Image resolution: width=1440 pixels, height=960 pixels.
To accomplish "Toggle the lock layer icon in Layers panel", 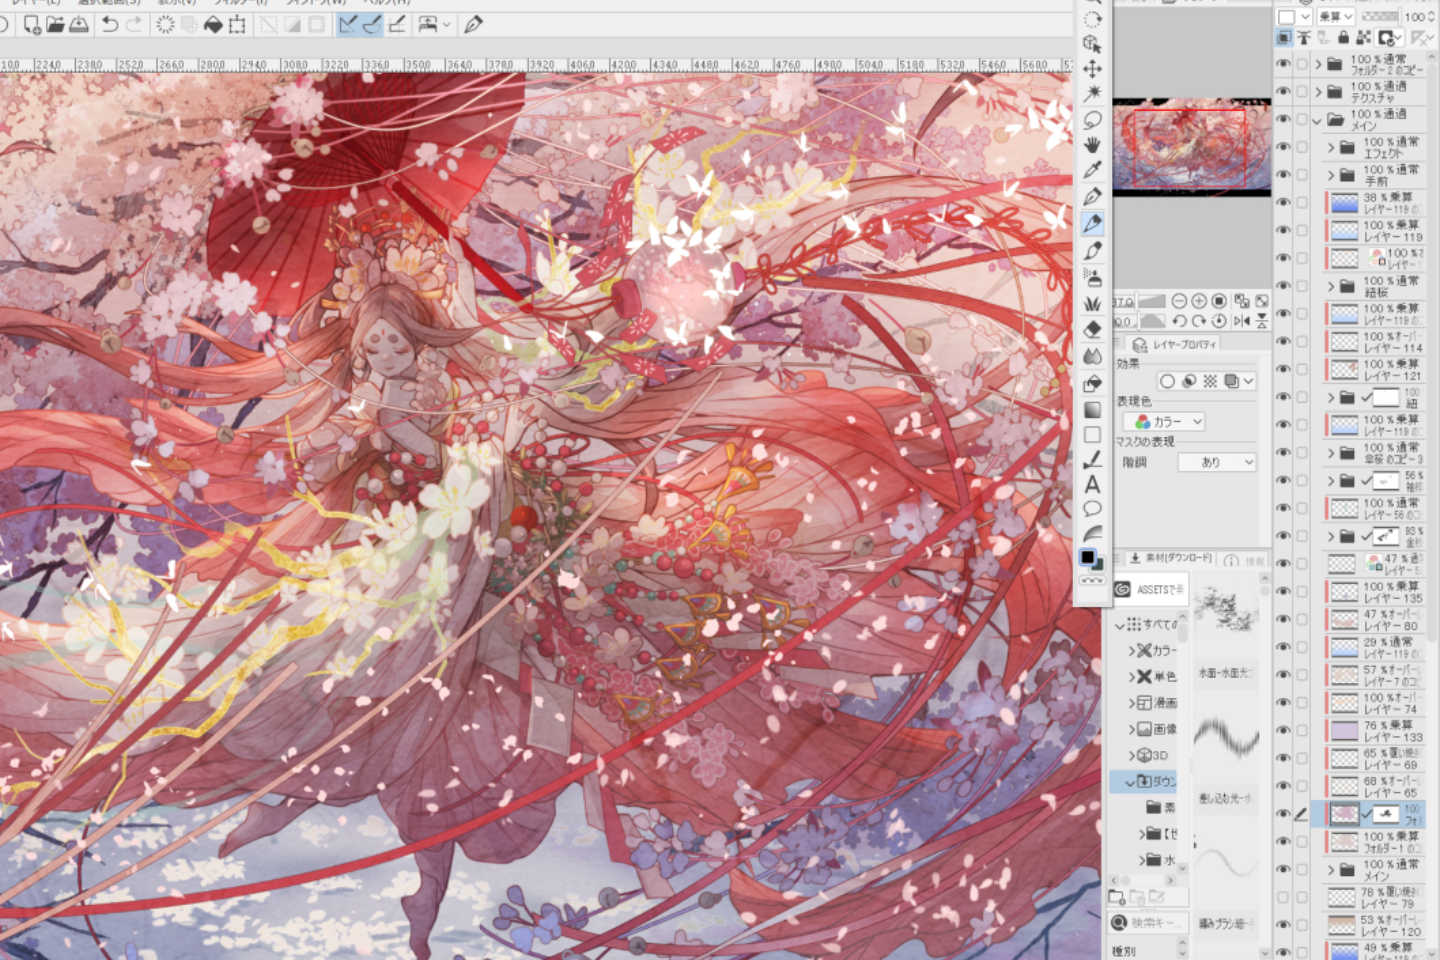I will pyautogui.click(x=1343, y=38).
